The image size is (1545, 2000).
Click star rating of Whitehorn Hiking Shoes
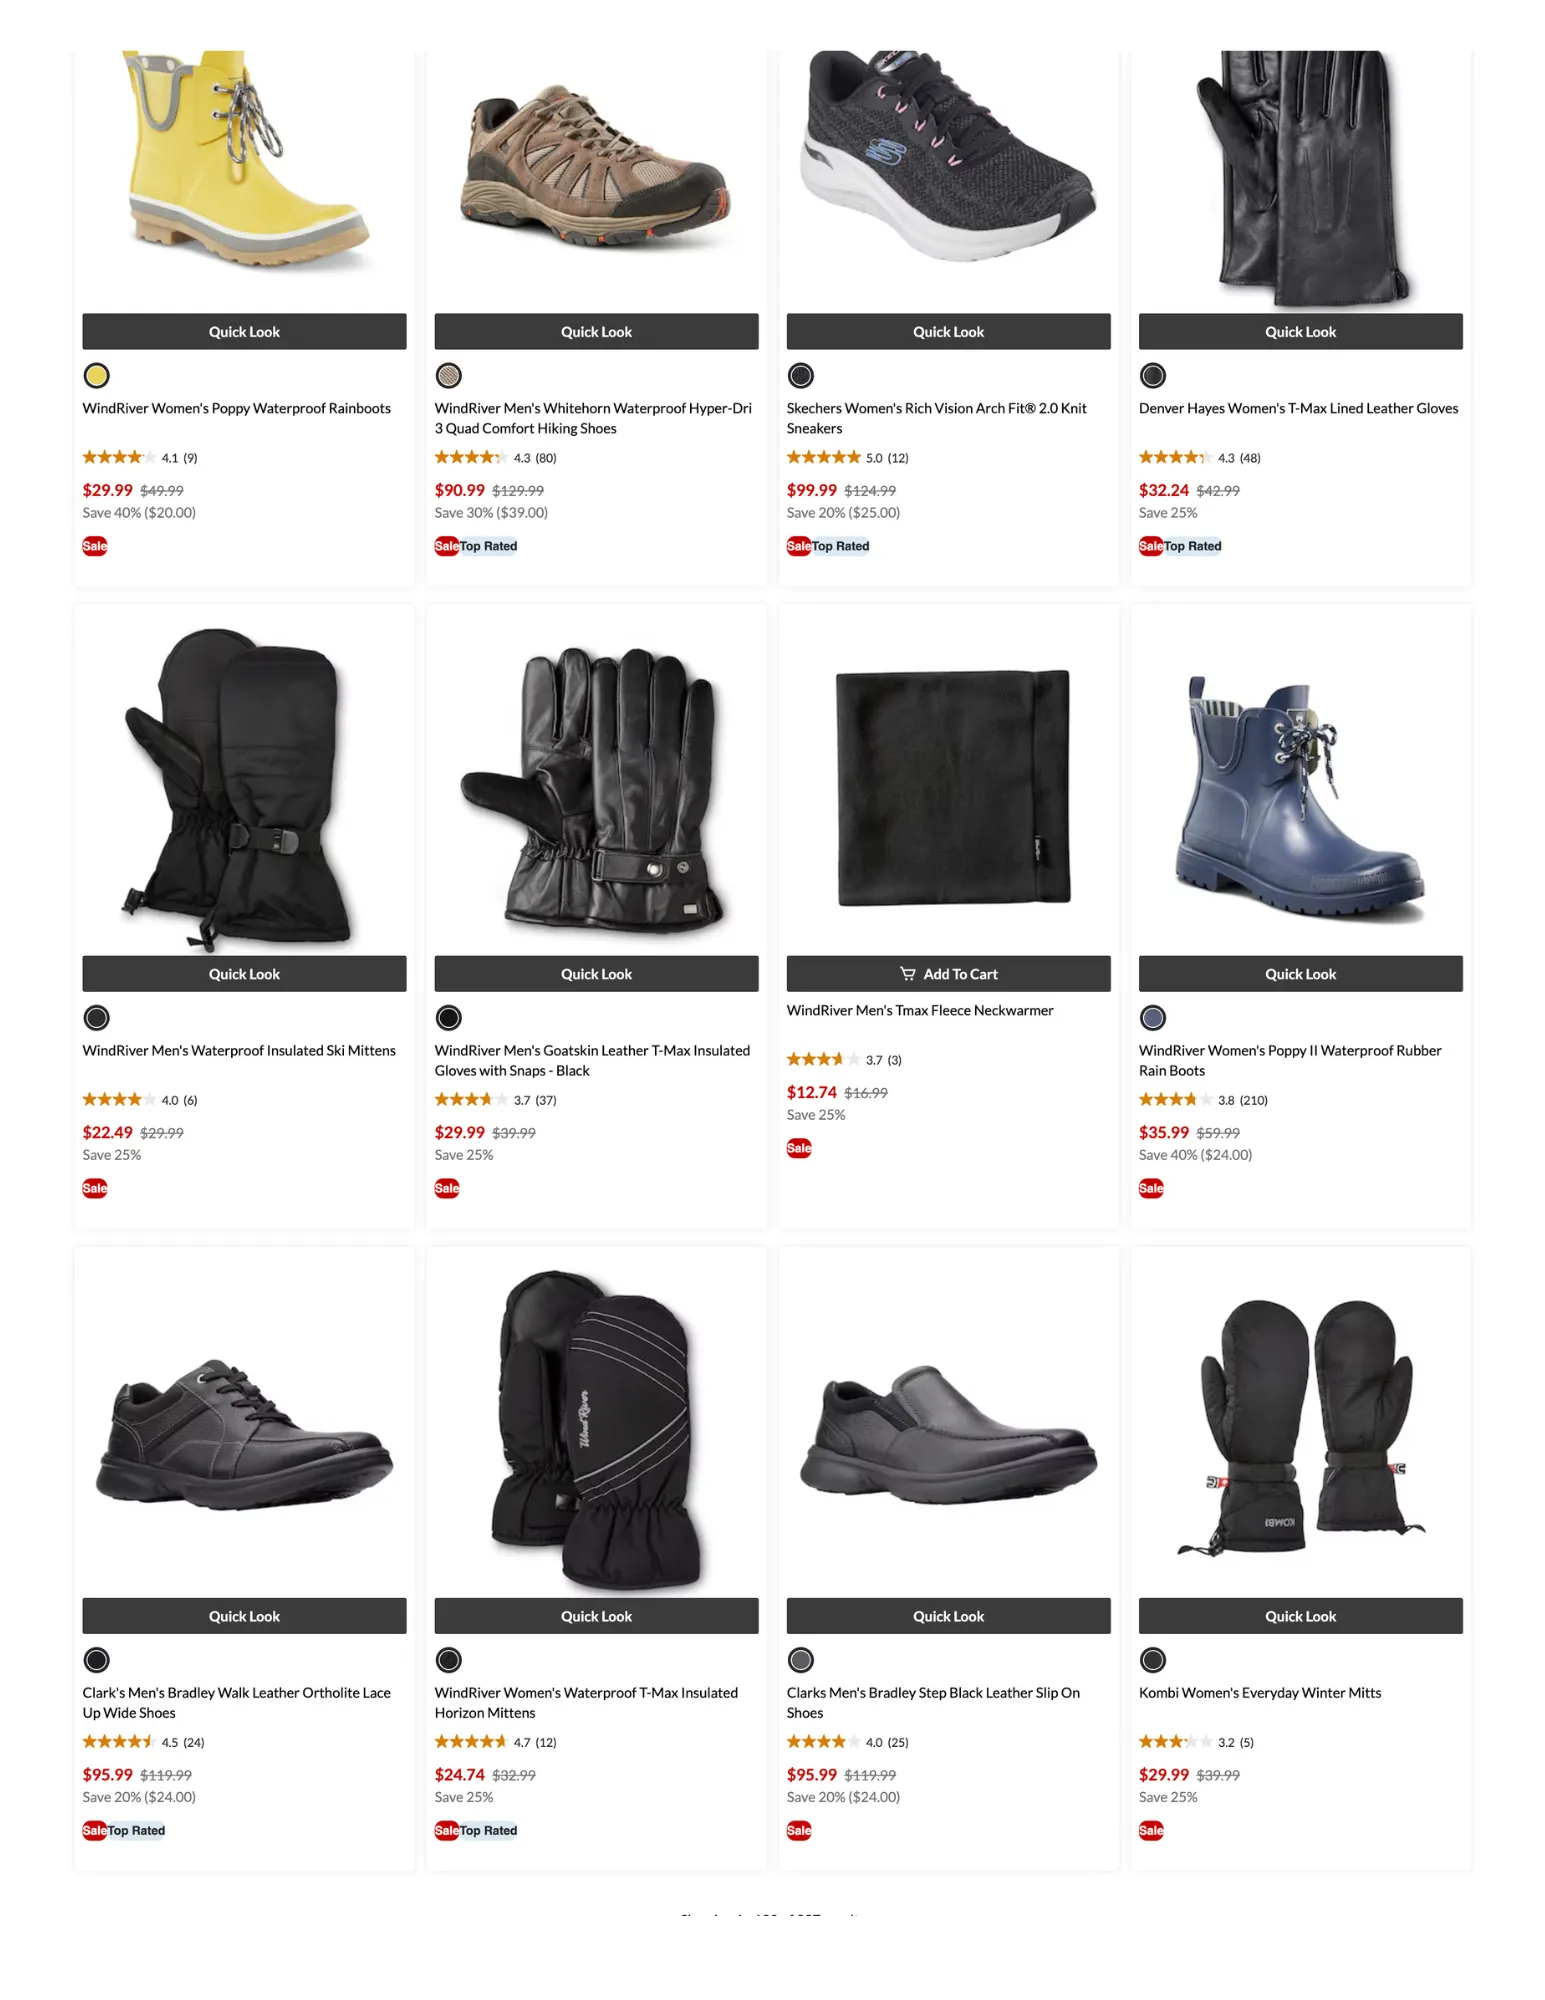(x=471, y=458)
